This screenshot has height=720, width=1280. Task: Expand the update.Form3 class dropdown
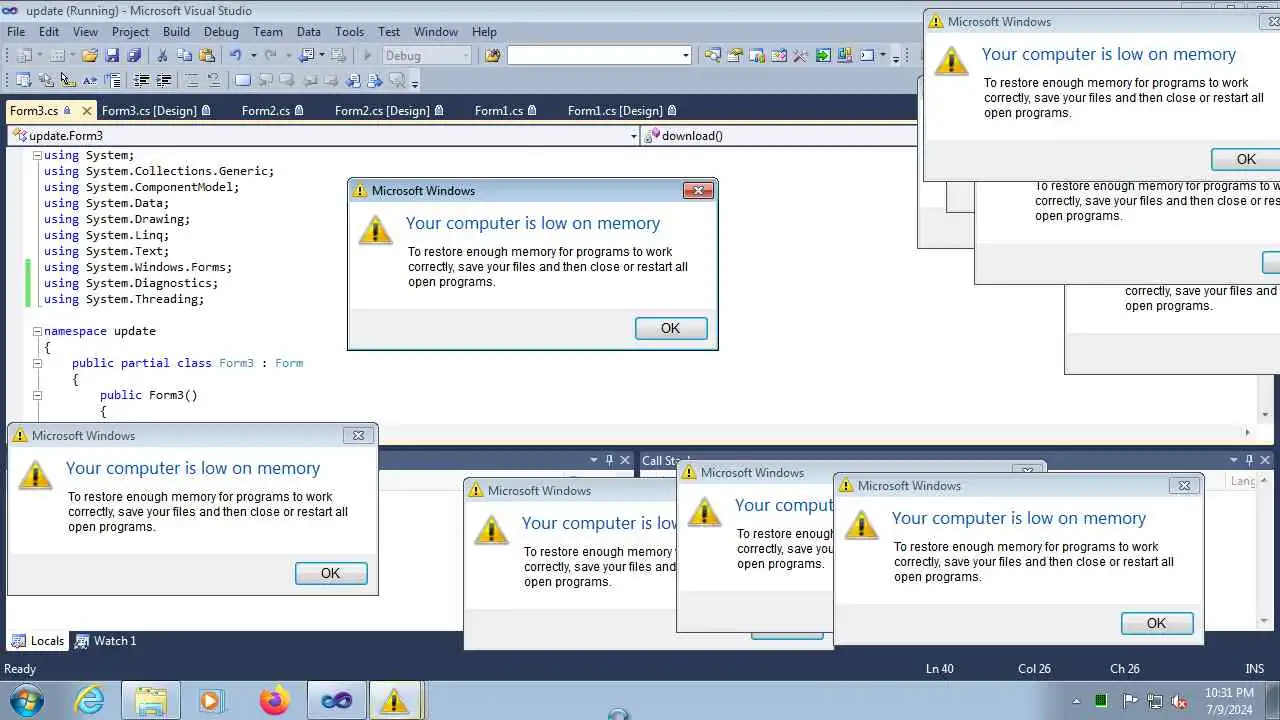pos(633,136)
